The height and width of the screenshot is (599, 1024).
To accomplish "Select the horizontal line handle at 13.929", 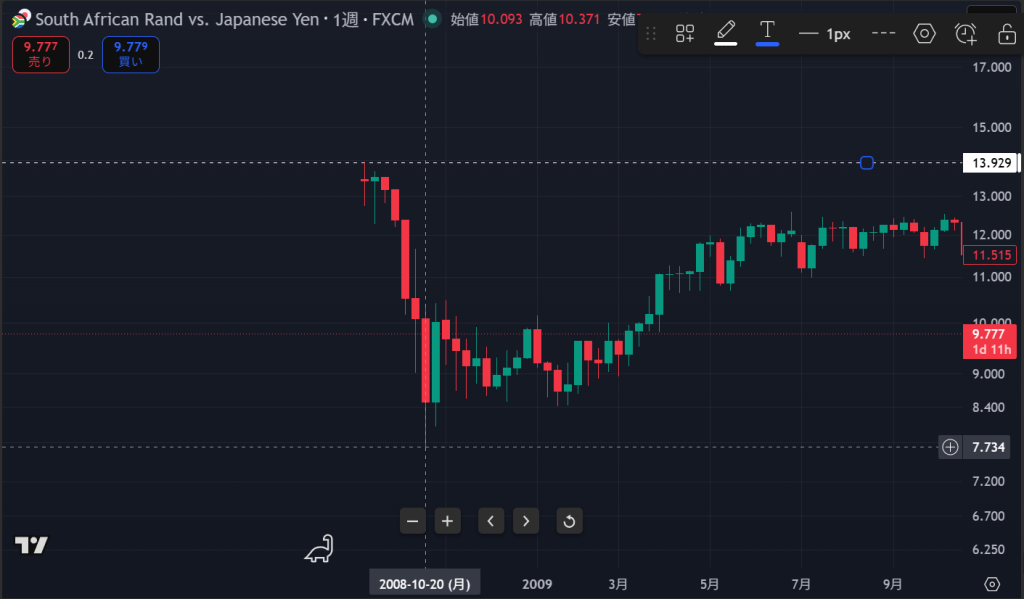I will tap(867, 163).
